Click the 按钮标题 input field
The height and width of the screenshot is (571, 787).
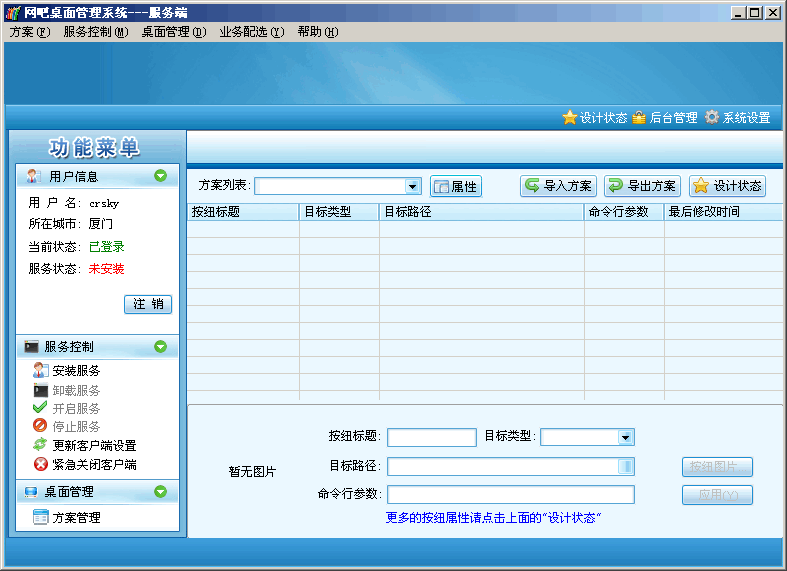click(x=432, y=437)
